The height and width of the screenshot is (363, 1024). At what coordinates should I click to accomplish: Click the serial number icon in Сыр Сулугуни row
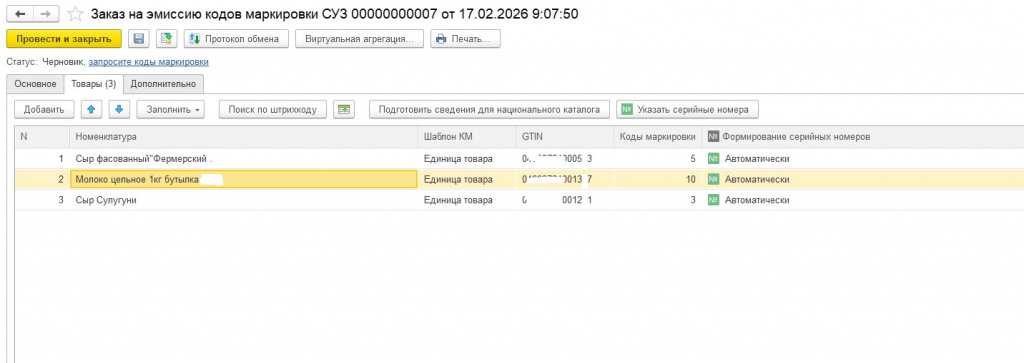(x=713, y=200)
